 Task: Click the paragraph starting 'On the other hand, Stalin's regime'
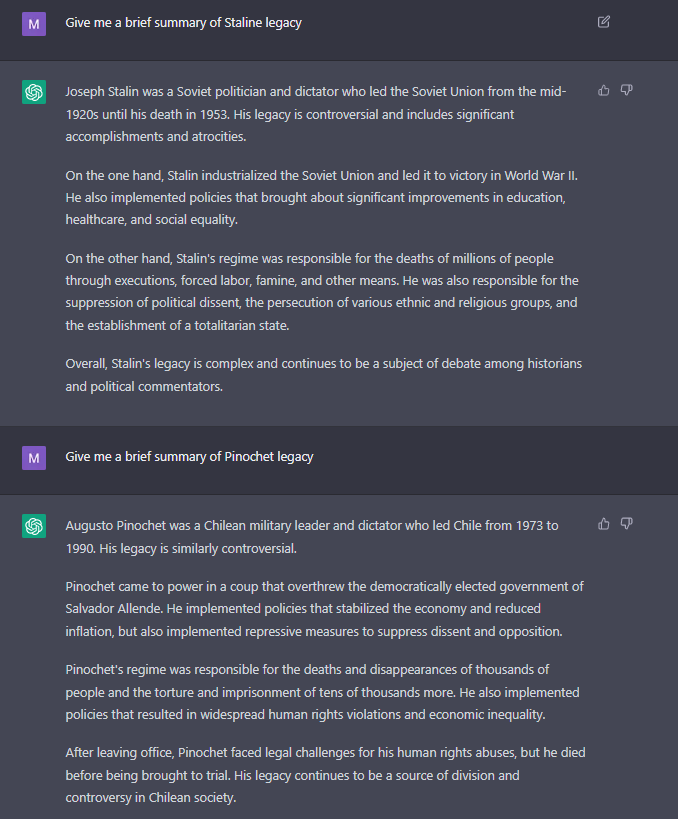322,292
